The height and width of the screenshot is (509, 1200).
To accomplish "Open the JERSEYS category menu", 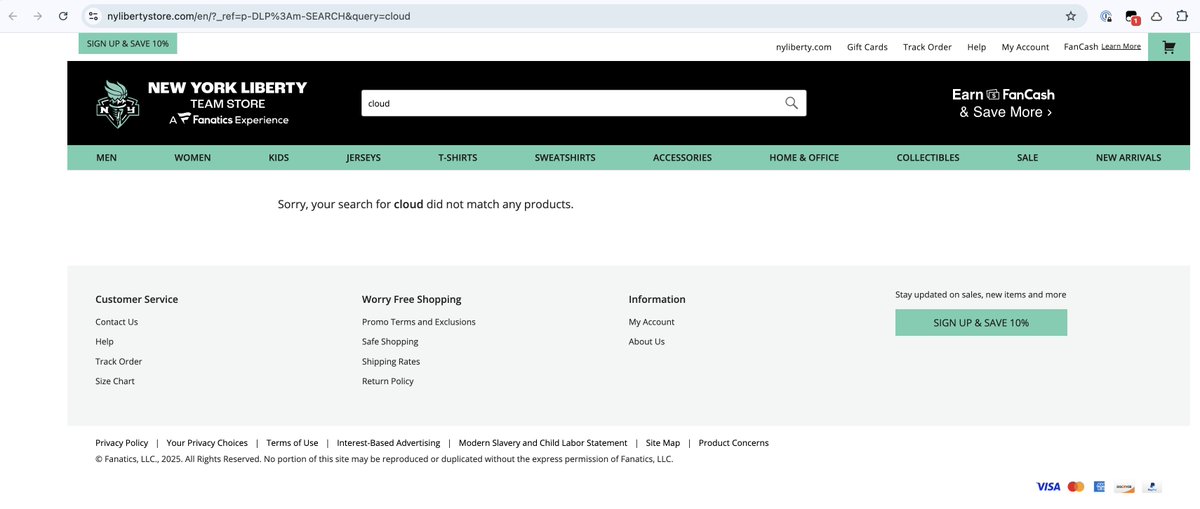I will point(363,158).
